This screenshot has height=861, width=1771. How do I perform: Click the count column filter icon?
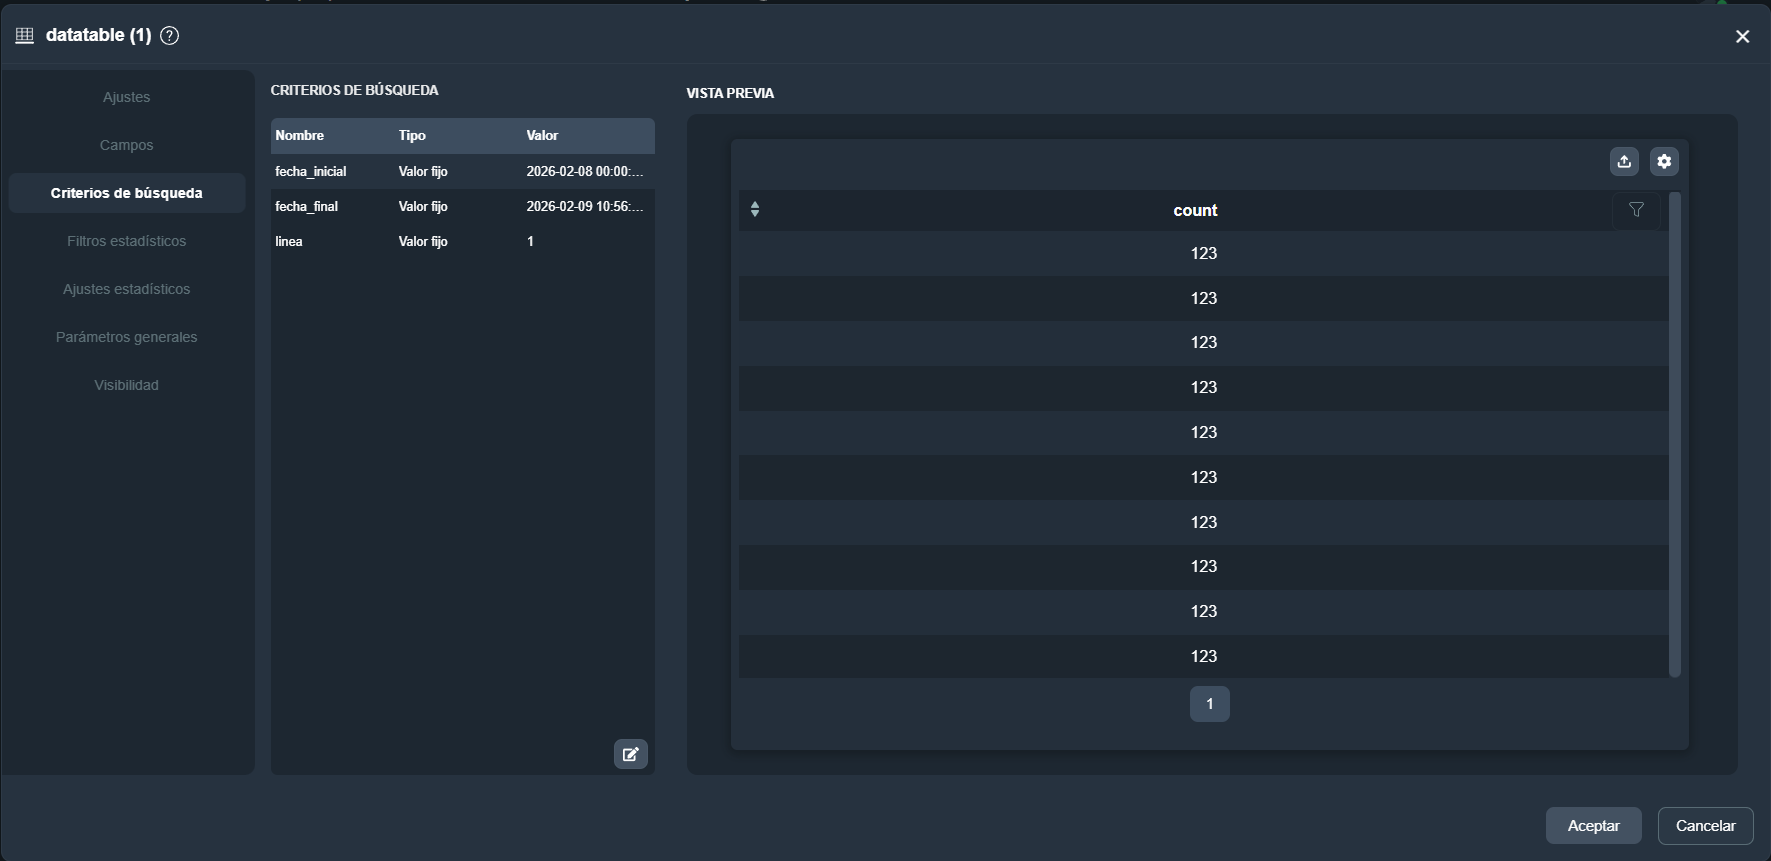[1636, 210]
